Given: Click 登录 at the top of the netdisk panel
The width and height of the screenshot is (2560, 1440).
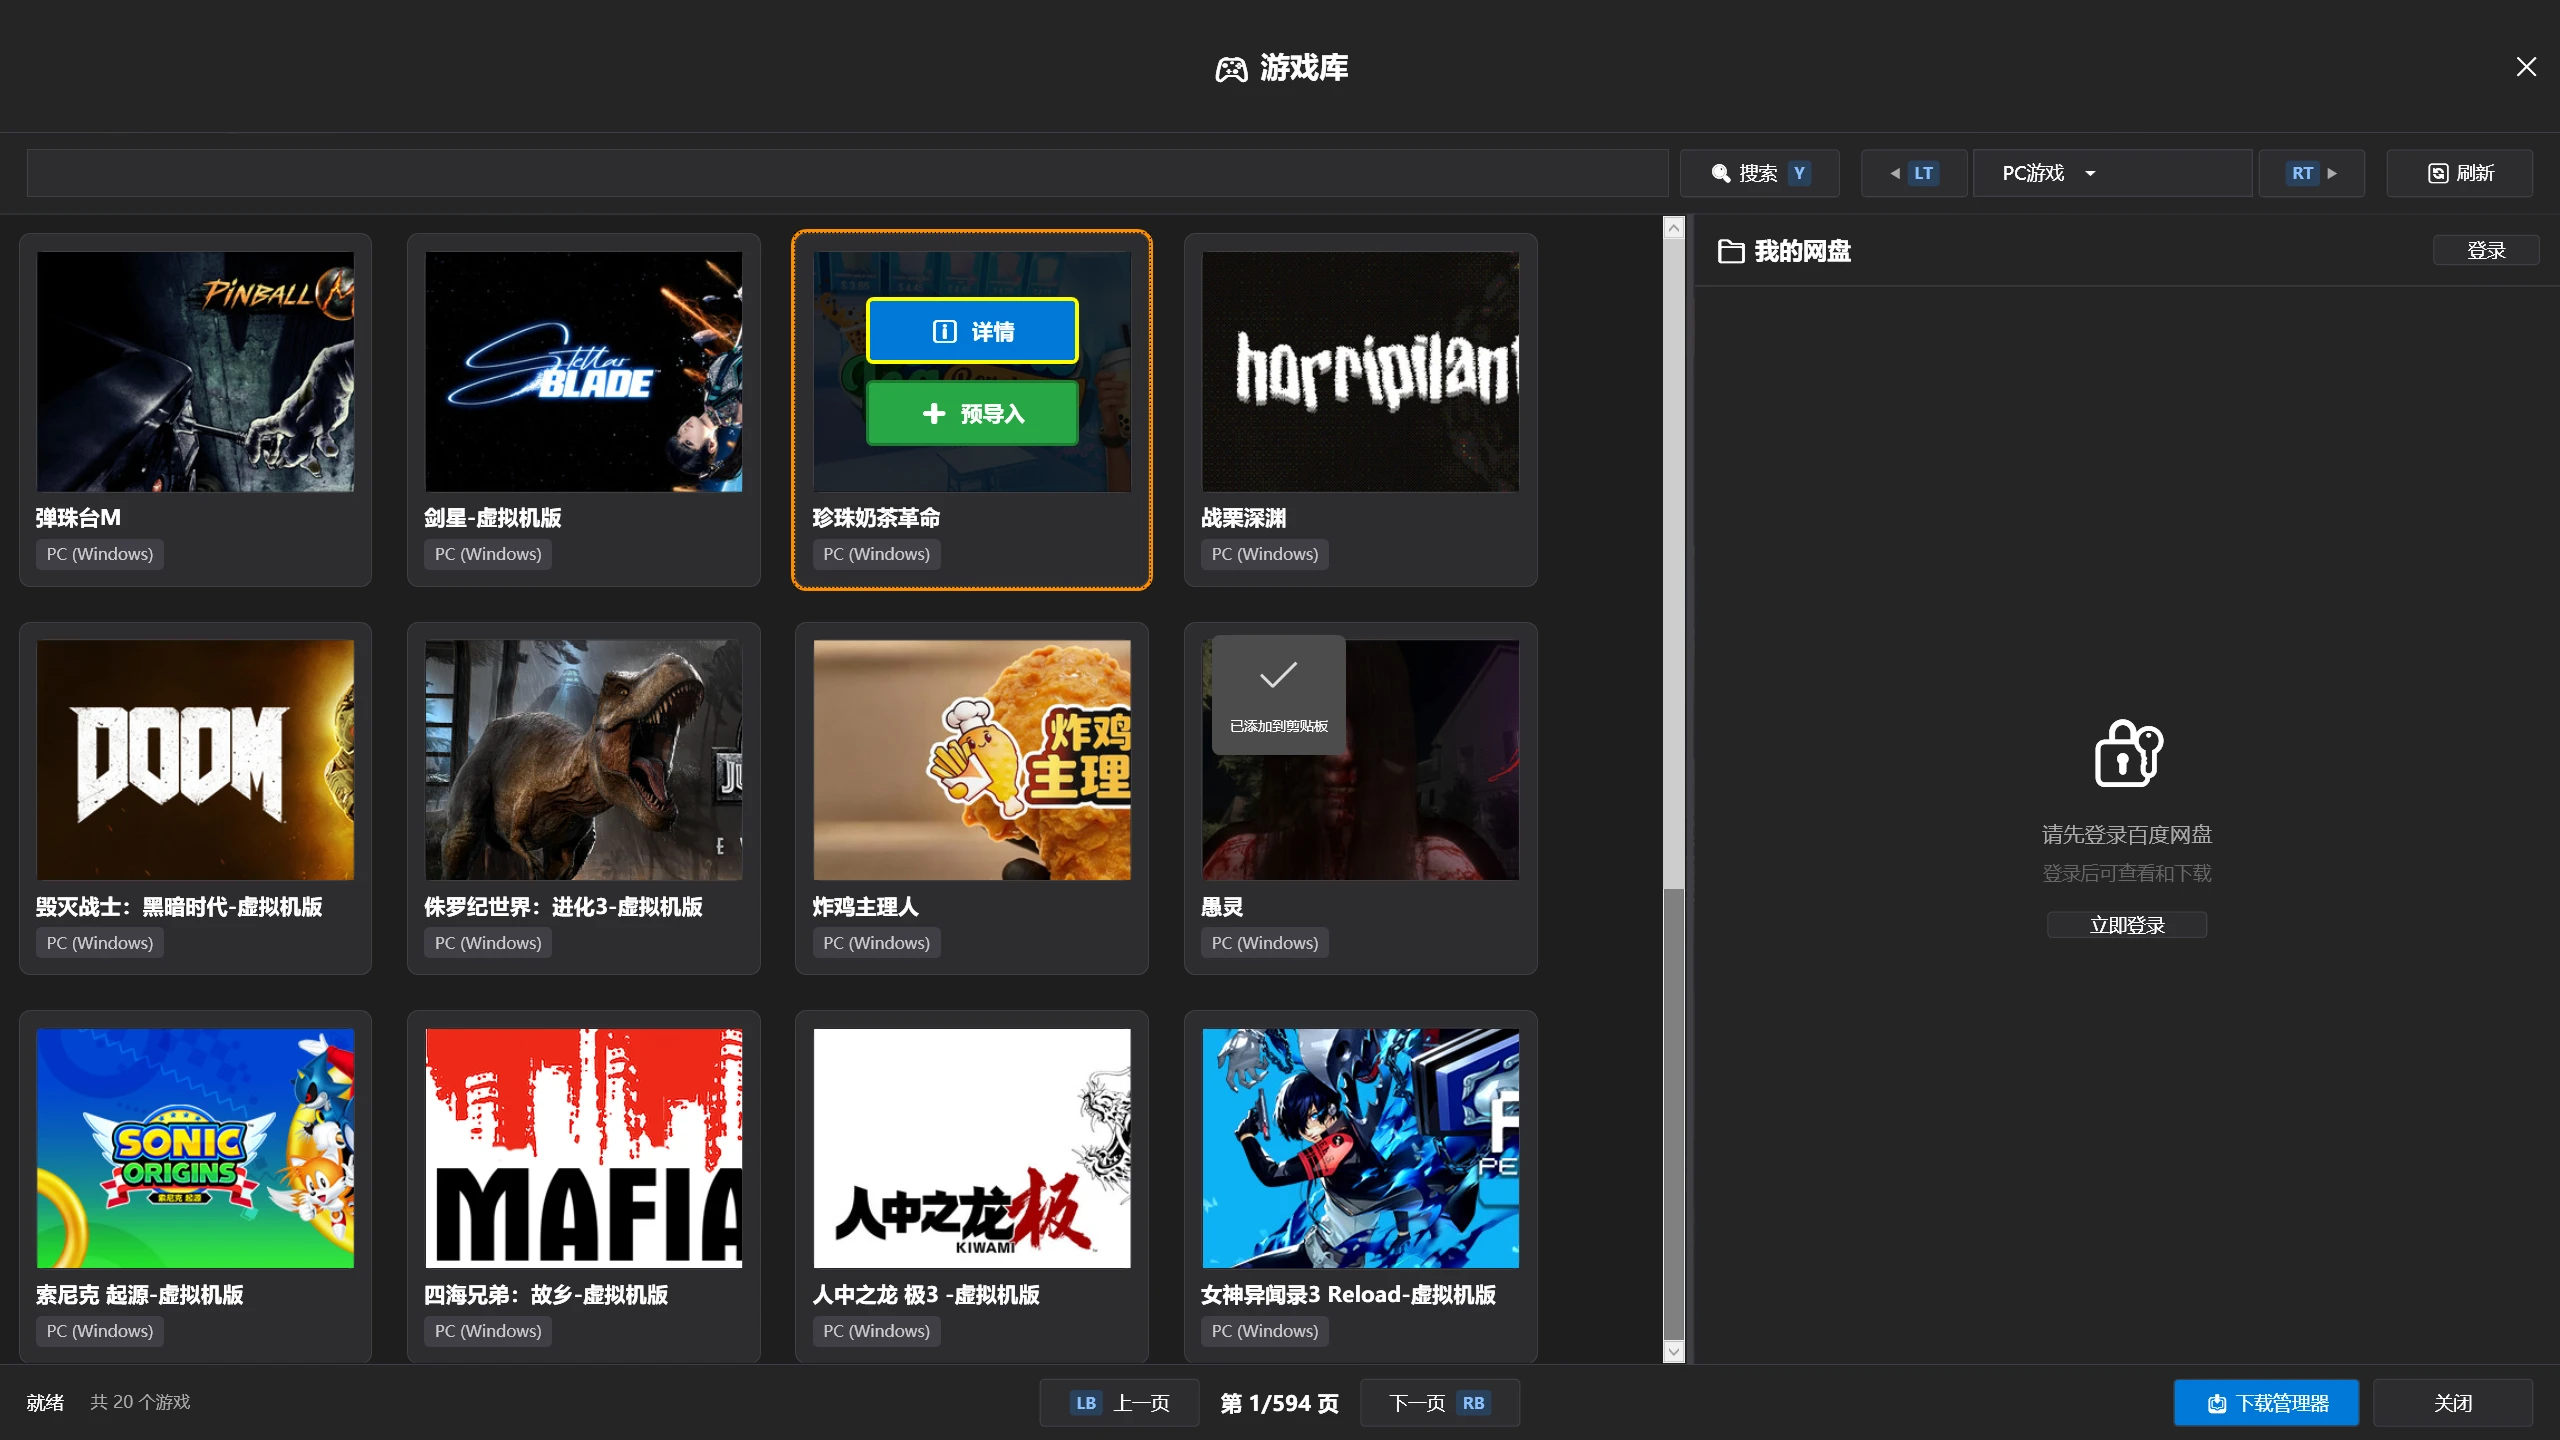Looking at the screenshot, I should click(x=2485, y=249).
